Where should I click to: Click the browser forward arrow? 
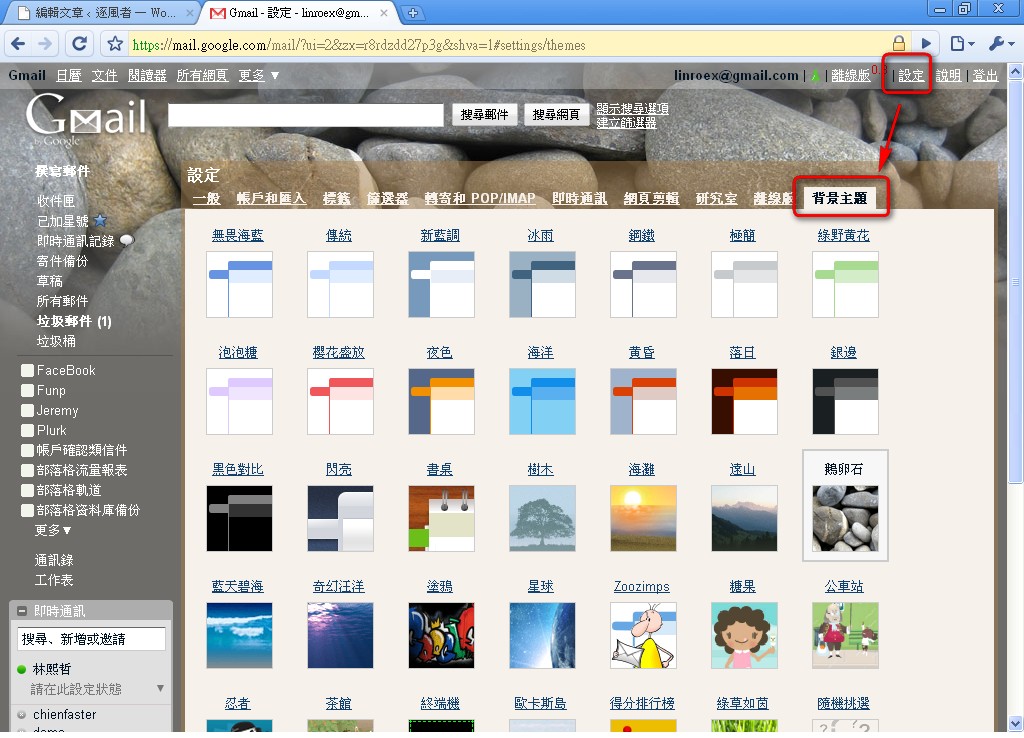45,44
